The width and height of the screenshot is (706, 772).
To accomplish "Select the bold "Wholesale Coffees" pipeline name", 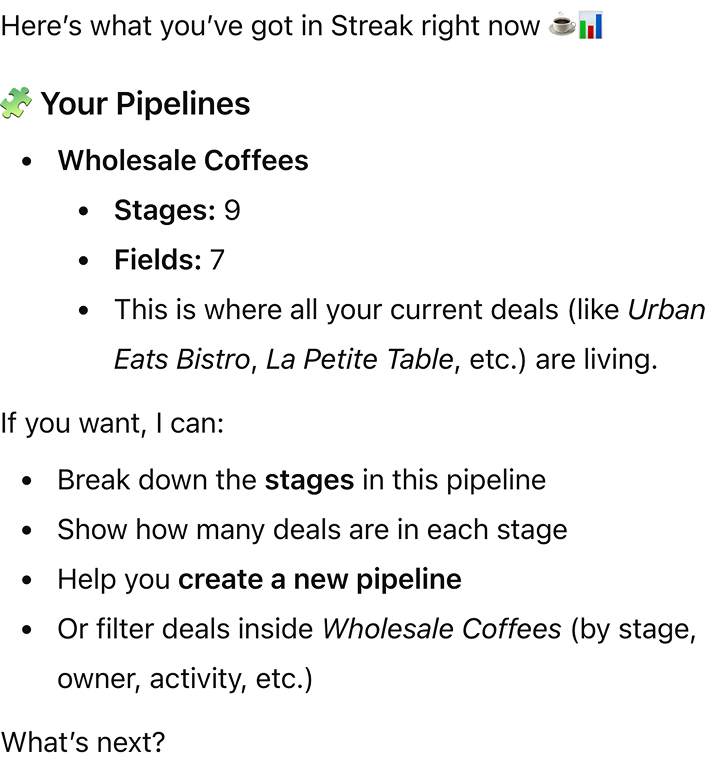I will coord(183,160).
